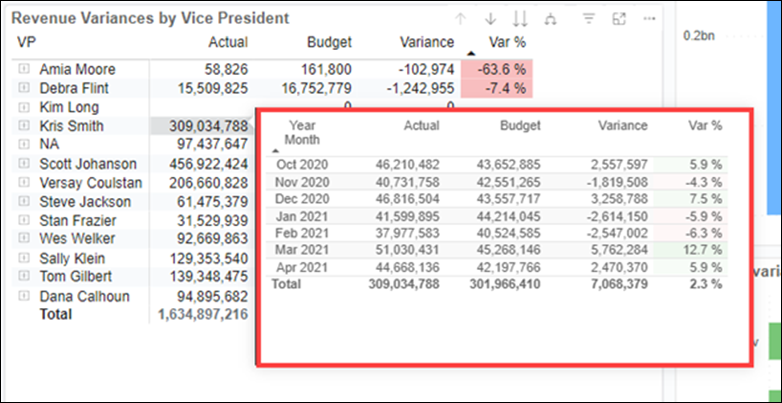Click the drill up arrow icon
Image resolution: width=782 pixels, height=403 pixels.
[461, 19]
